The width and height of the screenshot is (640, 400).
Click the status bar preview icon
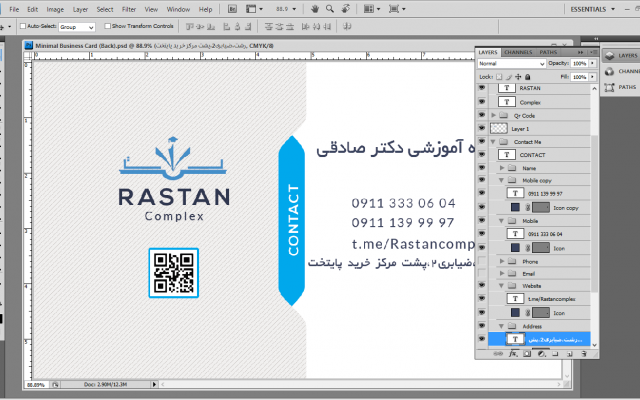[55, 384]
